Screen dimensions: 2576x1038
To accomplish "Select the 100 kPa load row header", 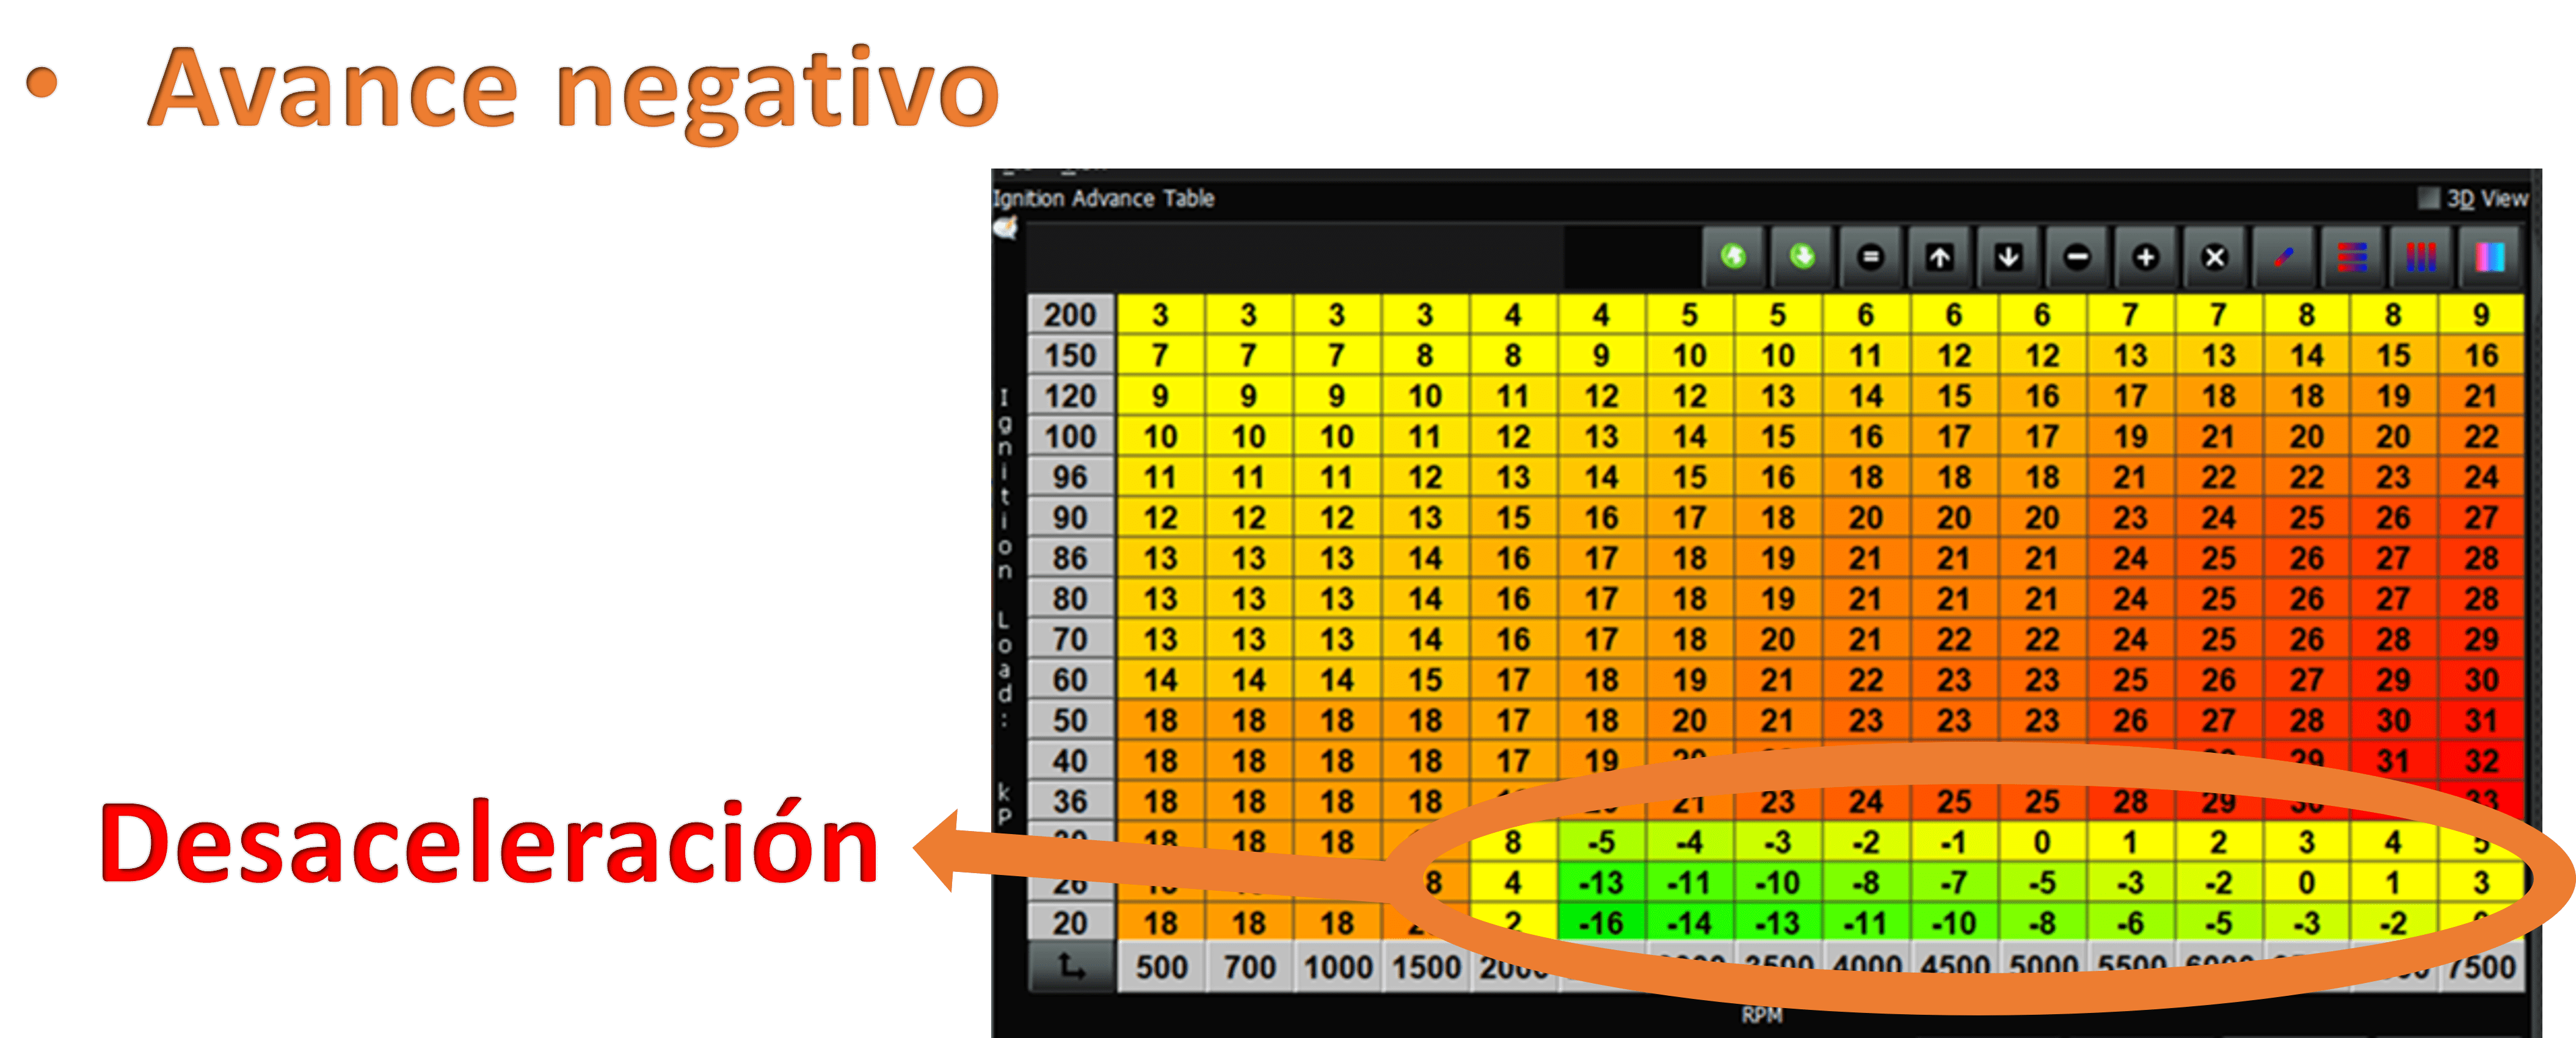I will pos(1071,436).
